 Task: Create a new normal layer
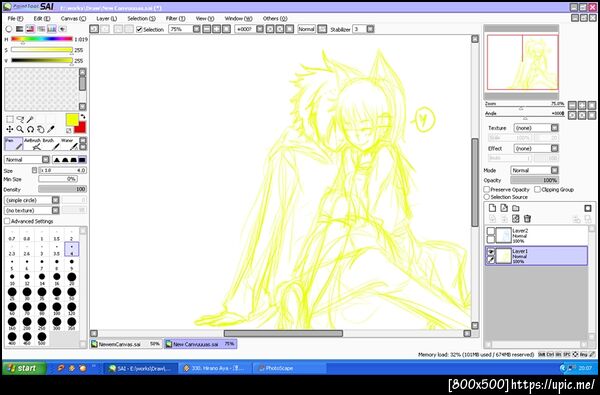click(492, 208)
